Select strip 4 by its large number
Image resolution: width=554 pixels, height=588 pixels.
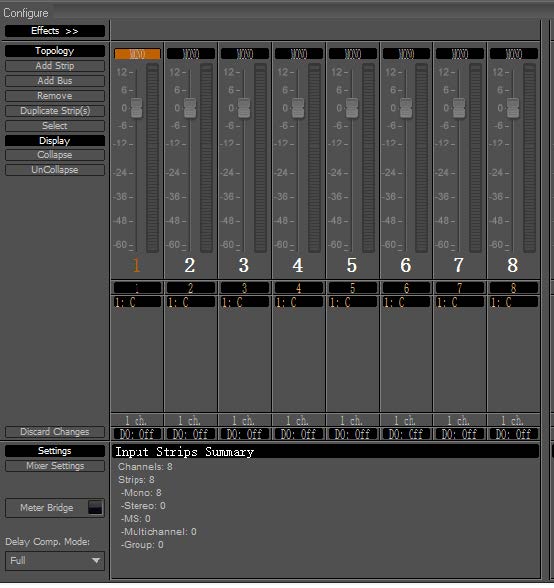point(298,266)
